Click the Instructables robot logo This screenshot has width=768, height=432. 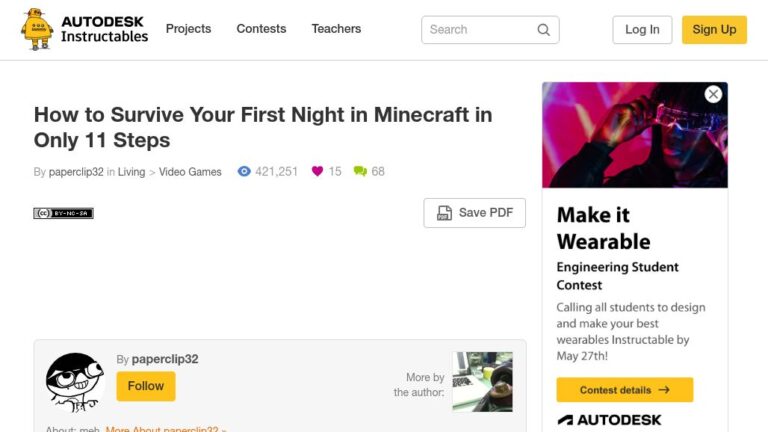[37, 29]
